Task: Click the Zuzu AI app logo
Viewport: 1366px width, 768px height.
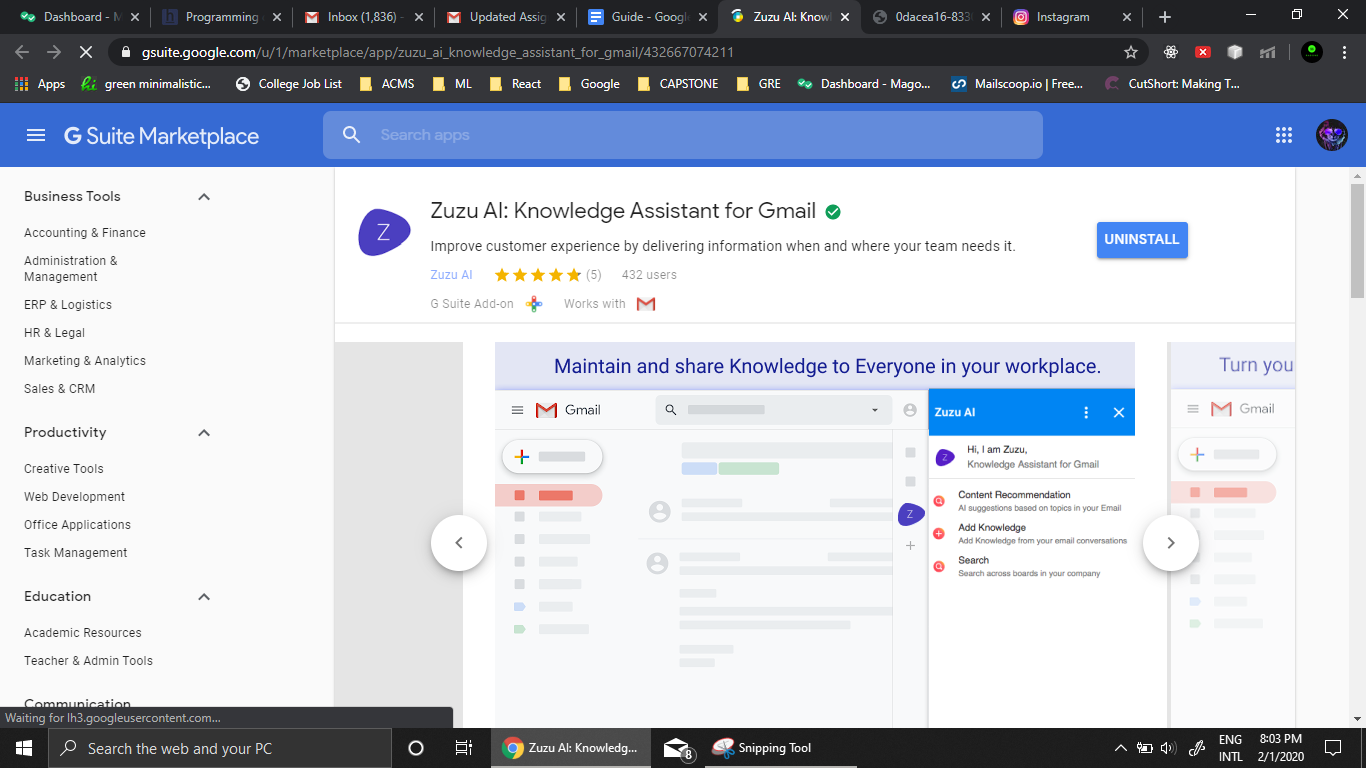Action: click(x=384, y=233)
